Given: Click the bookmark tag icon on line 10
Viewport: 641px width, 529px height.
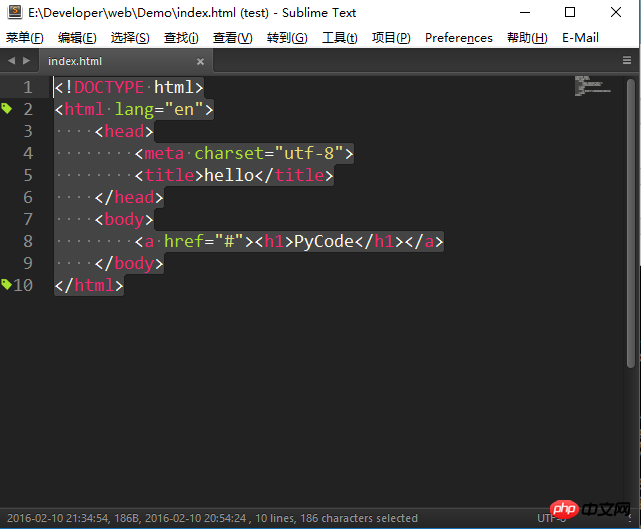Looking at the screenshot, I should [x=6, y=284].
